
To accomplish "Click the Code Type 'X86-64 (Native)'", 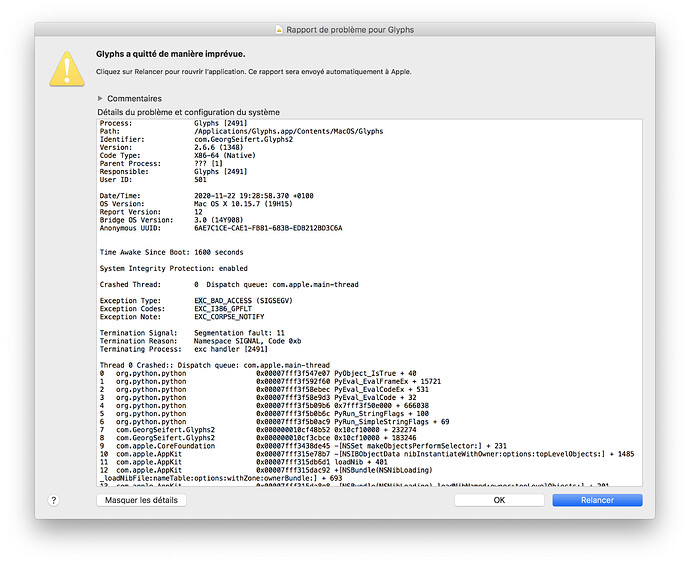I will click(x=225, y=155).
